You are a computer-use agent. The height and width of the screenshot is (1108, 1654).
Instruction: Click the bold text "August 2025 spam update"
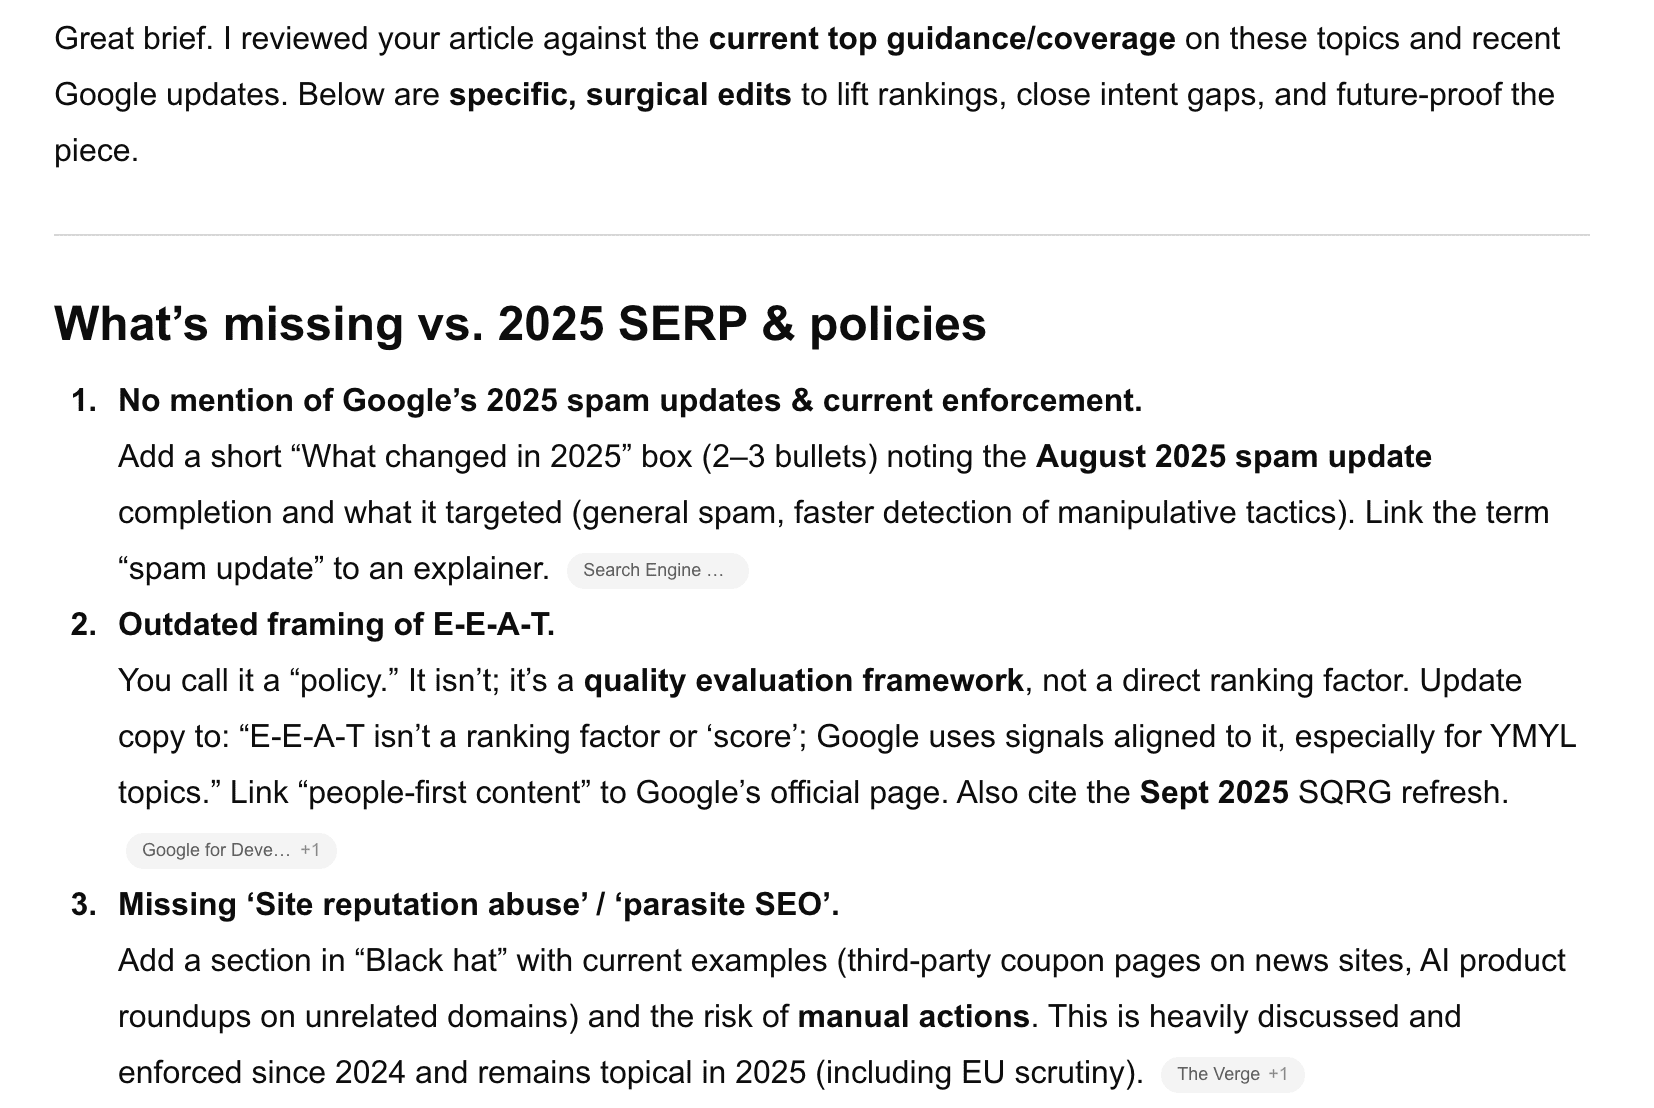tap(1233, 457)
